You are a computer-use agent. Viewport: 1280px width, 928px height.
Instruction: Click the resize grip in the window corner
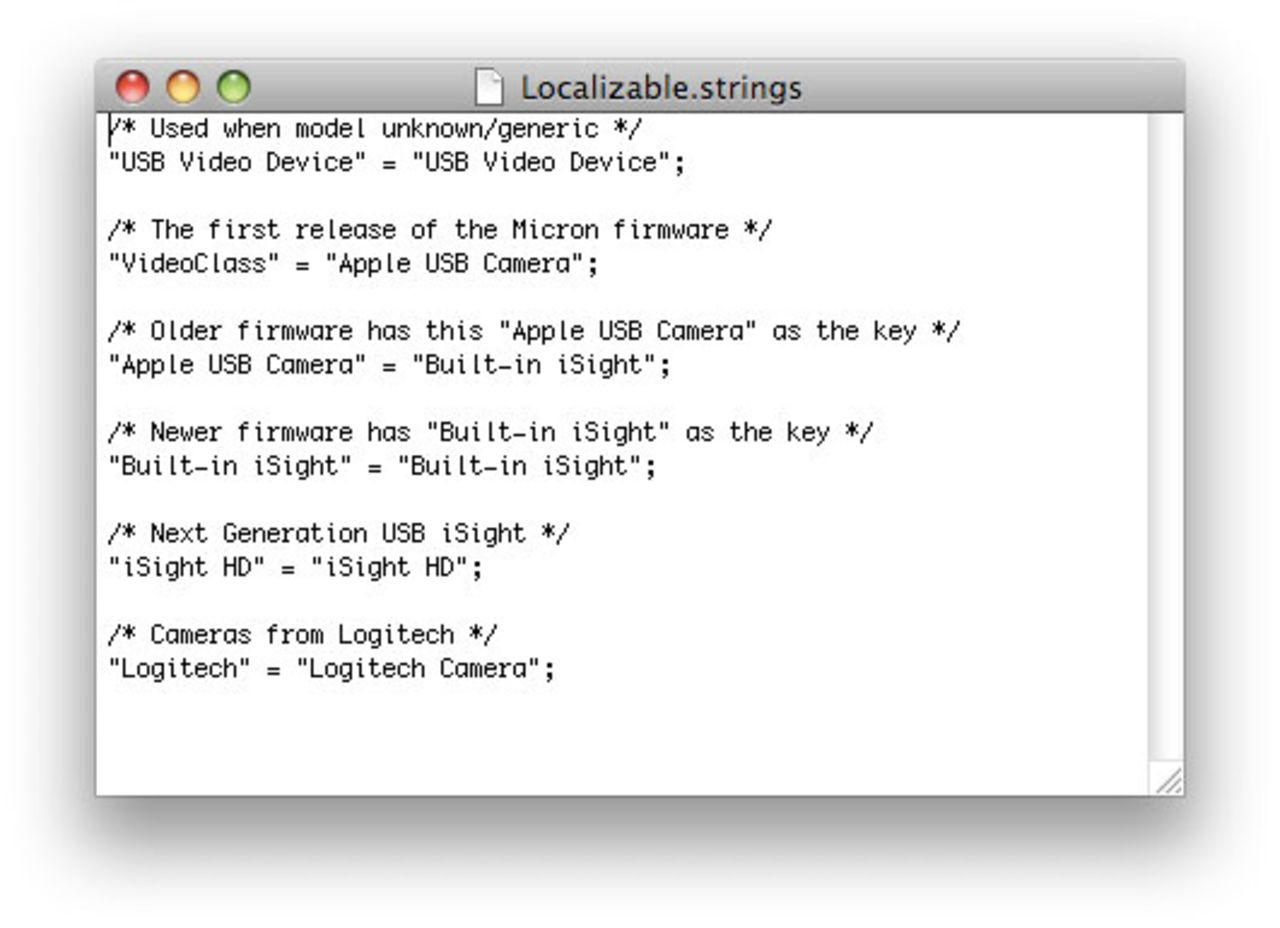click(x=1168, y=780)
